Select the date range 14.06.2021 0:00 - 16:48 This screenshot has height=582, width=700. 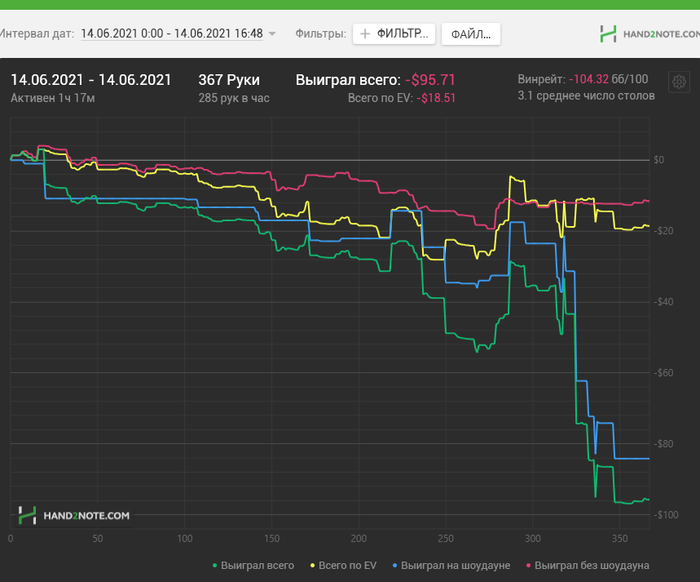coord(172,33)
